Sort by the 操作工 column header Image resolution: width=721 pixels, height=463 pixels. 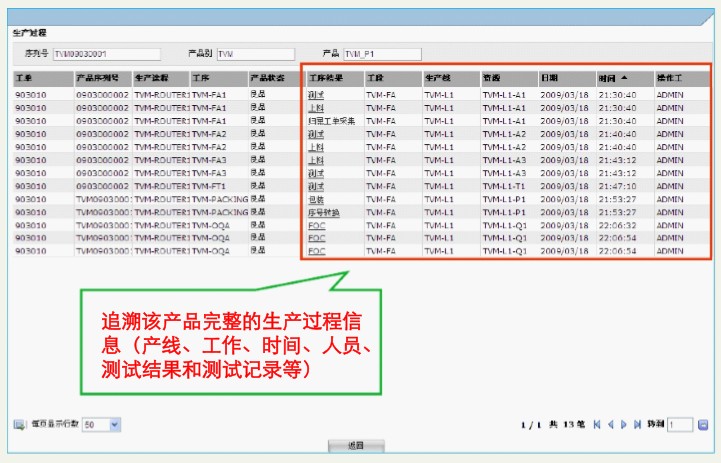click(x=682, y=79)
